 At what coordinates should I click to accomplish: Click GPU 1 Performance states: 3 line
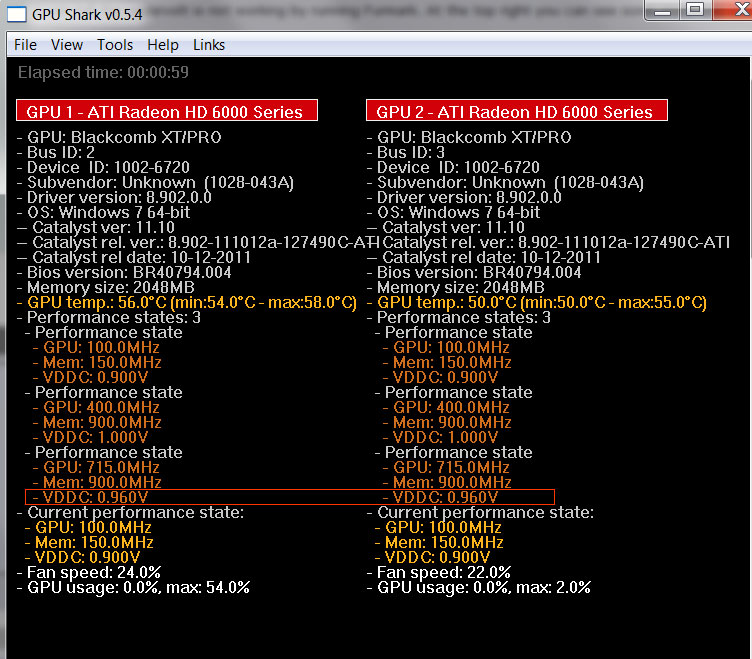coord(108,318)
